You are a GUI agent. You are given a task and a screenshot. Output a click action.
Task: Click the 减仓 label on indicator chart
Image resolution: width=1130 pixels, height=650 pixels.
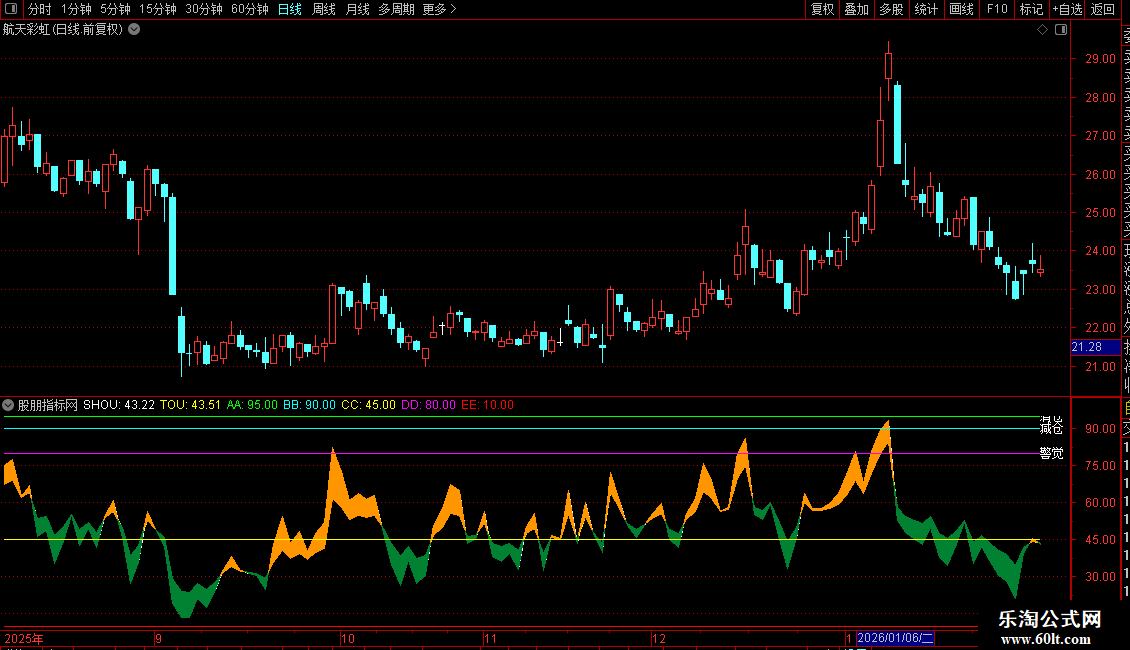[1051, 428]
